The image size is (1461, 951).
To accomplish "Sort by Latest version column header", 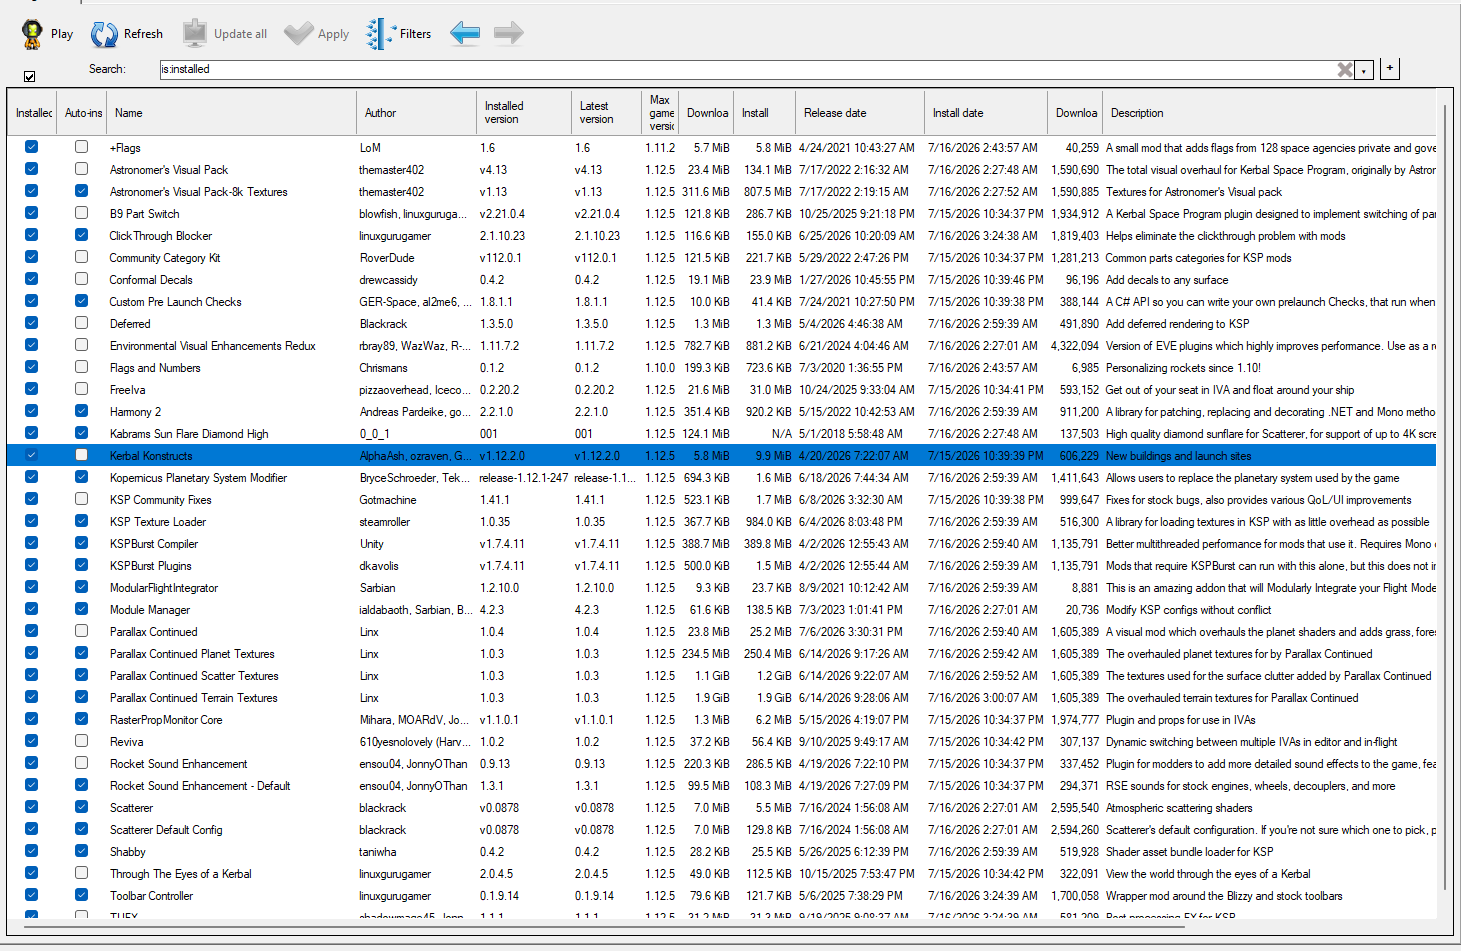I will point(606,113).
